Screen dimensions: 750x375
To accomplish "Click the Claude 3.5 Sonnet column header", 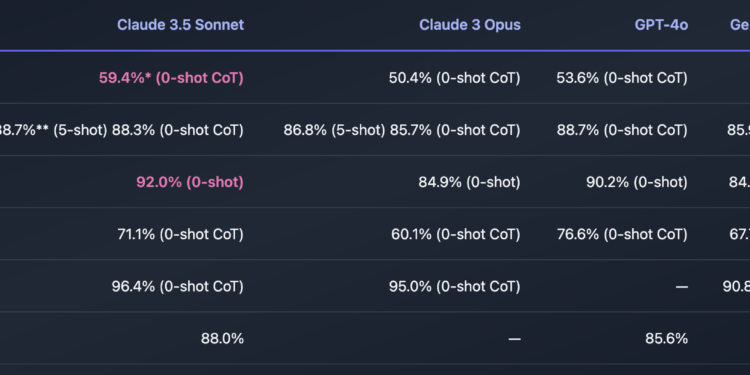I will pos(180,25).
